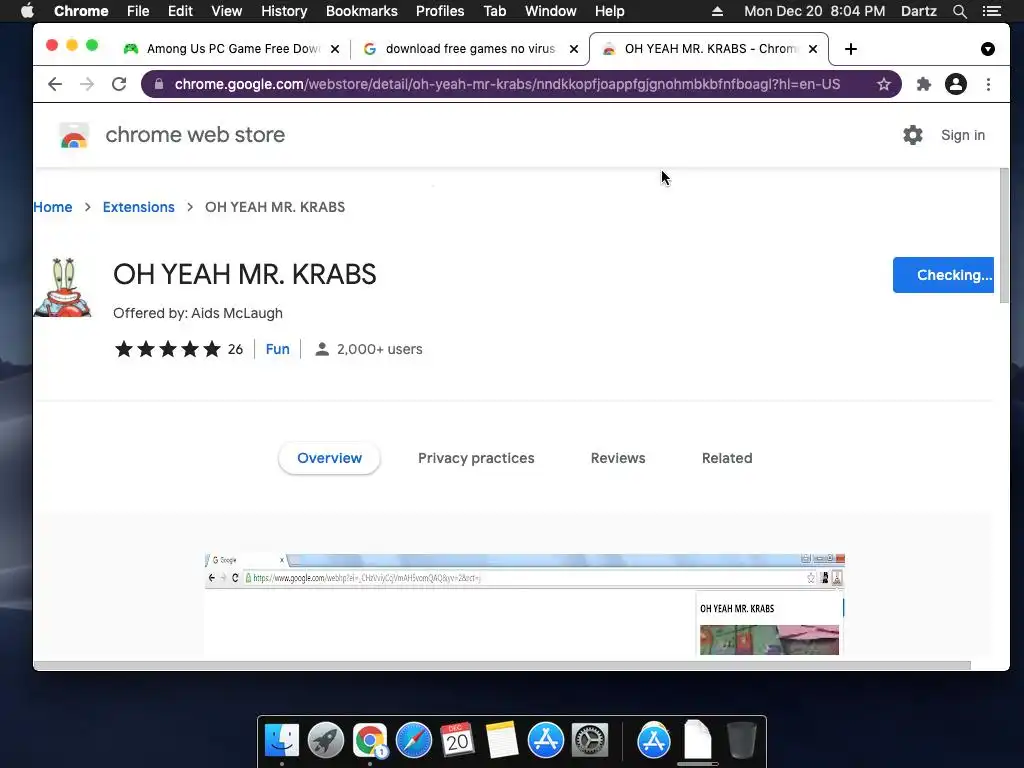Click the 2,000+ users text

pos(379,349)
